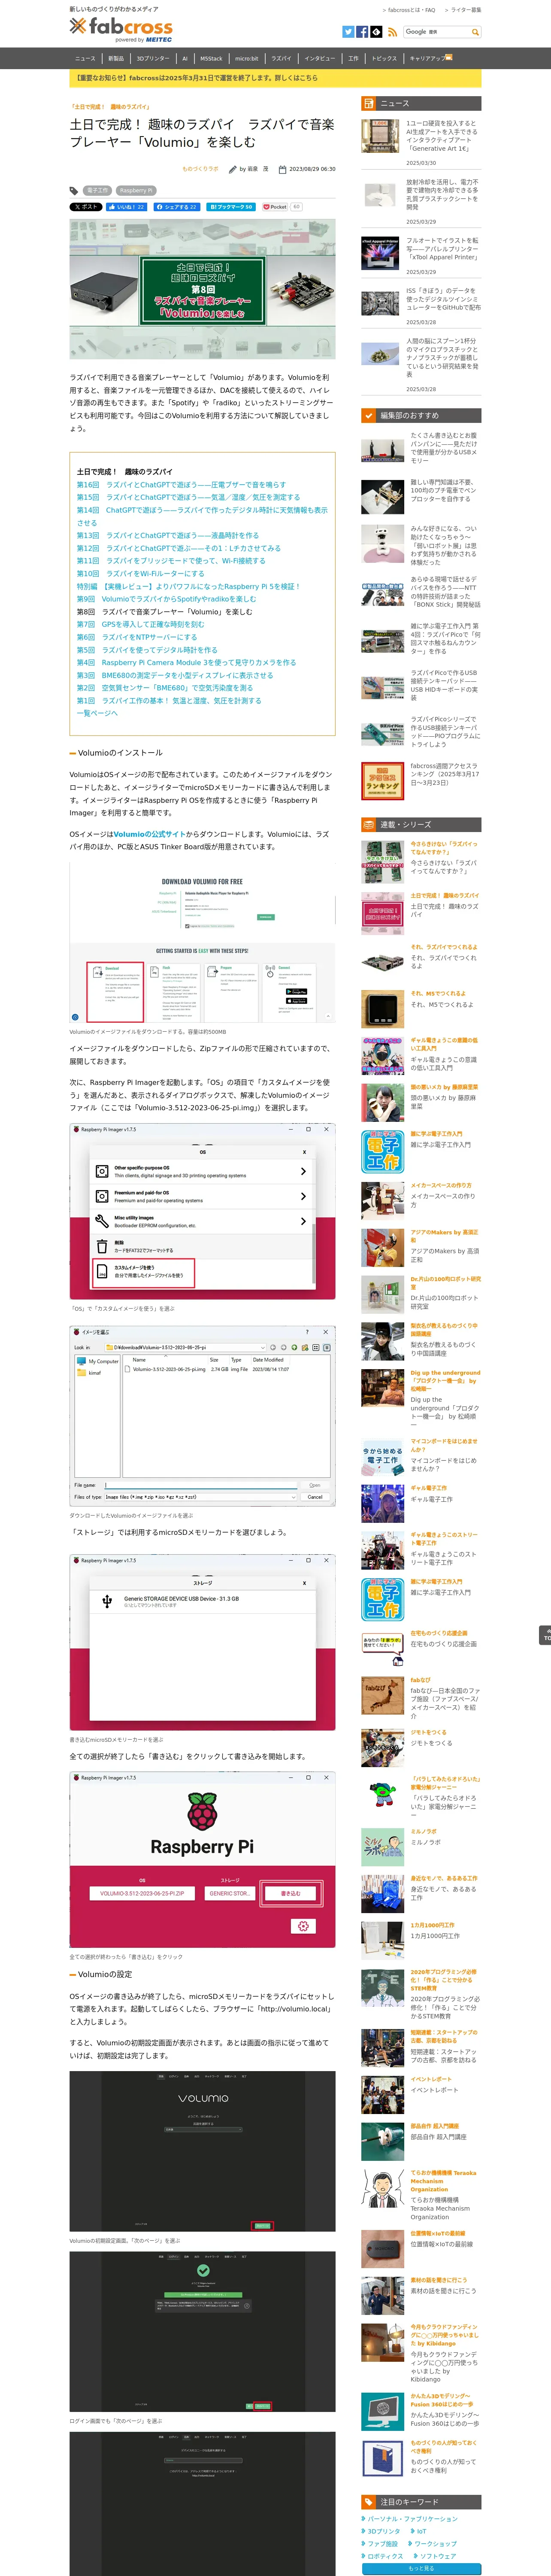Open the black feed icon beside Facebook
Viewport: 551px width, 2576px height.
coord(376,32)
